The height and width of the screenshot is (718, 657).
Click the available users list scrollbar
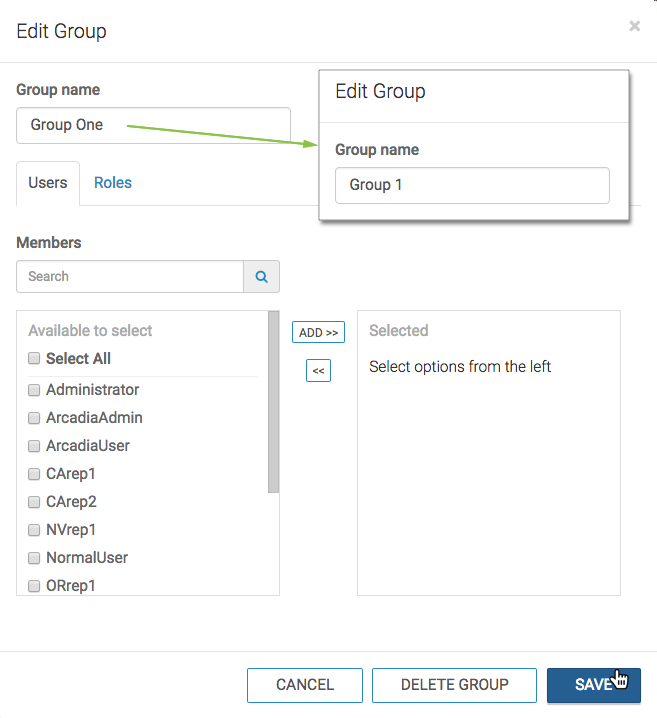click(274, 402)
